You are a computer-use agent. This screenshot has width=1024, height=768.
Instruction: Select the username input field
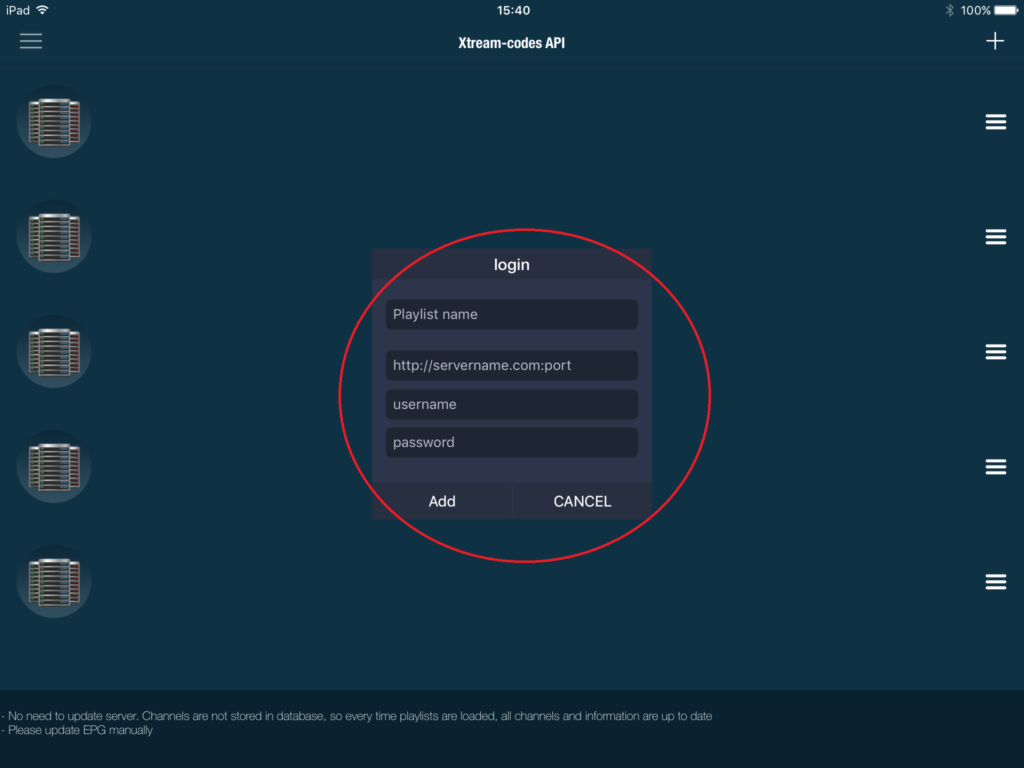pos(511,404)
